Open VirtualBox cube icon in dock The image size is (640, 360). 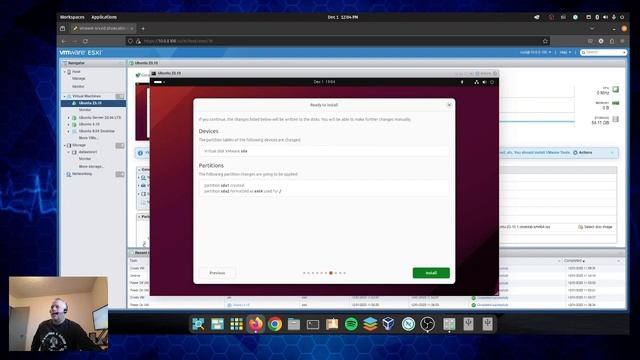point(389,324)
